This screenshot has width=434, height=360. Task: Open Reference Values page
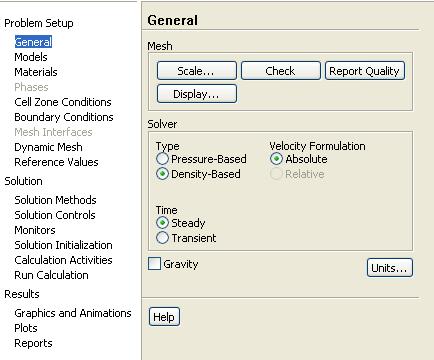56,162
